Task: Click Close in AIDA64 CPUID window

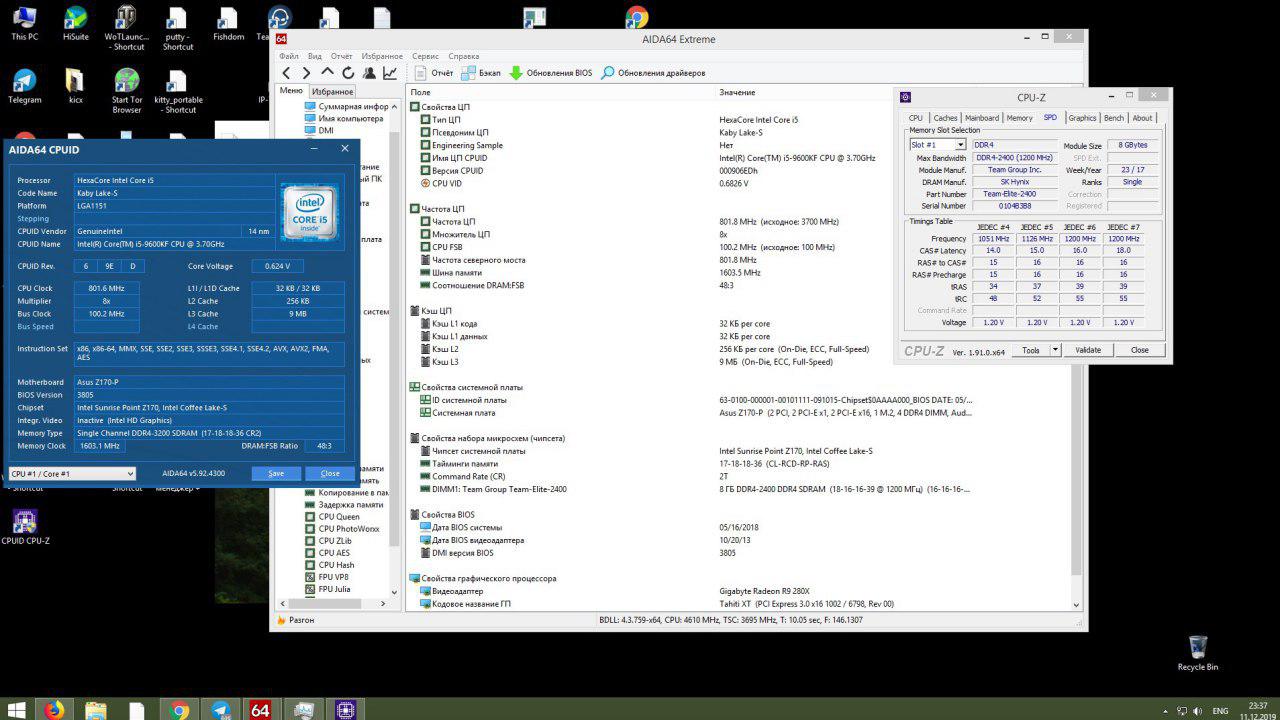Action: point(330,474)
